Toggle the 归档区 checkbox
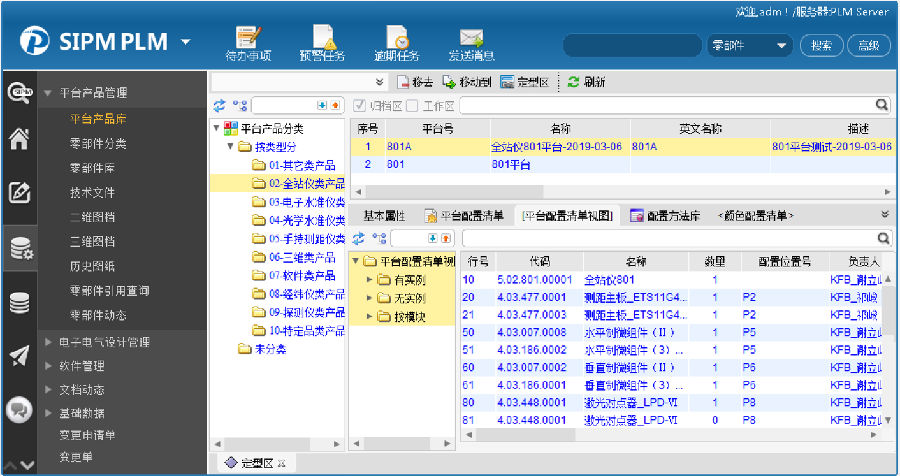 (360, 105)
